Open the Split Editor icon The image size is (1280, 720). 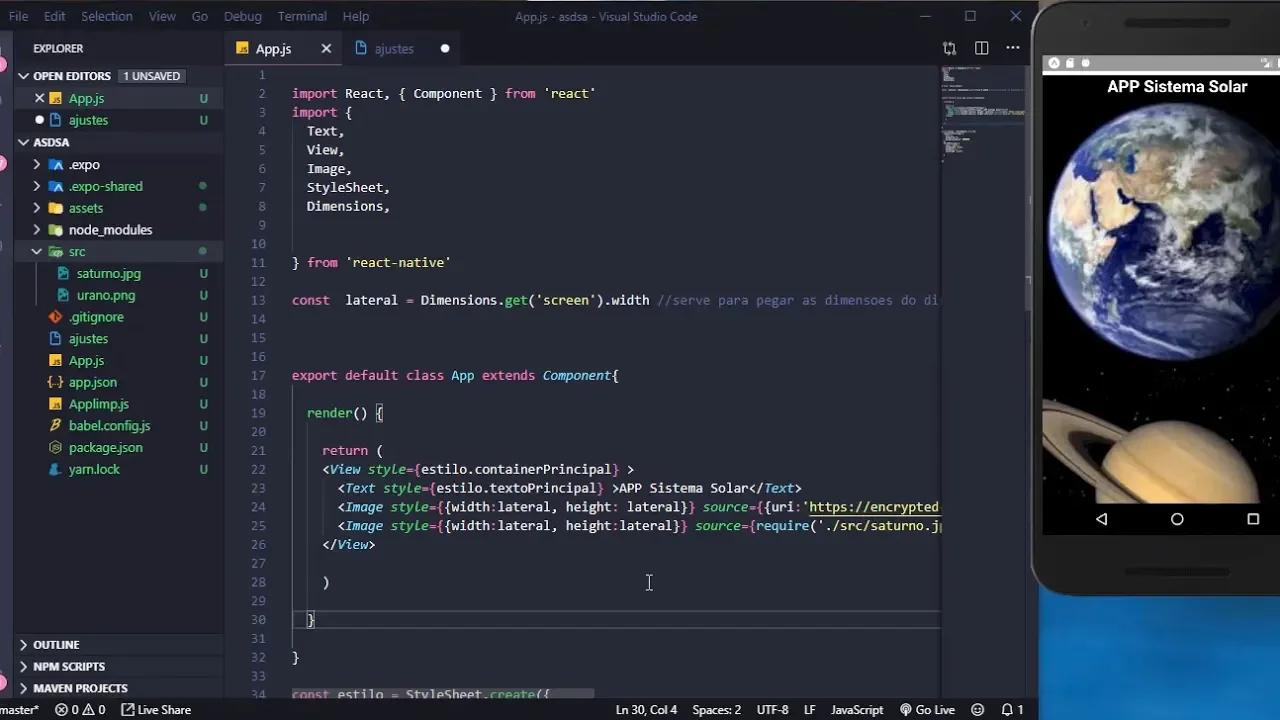(x=981, y=47)
